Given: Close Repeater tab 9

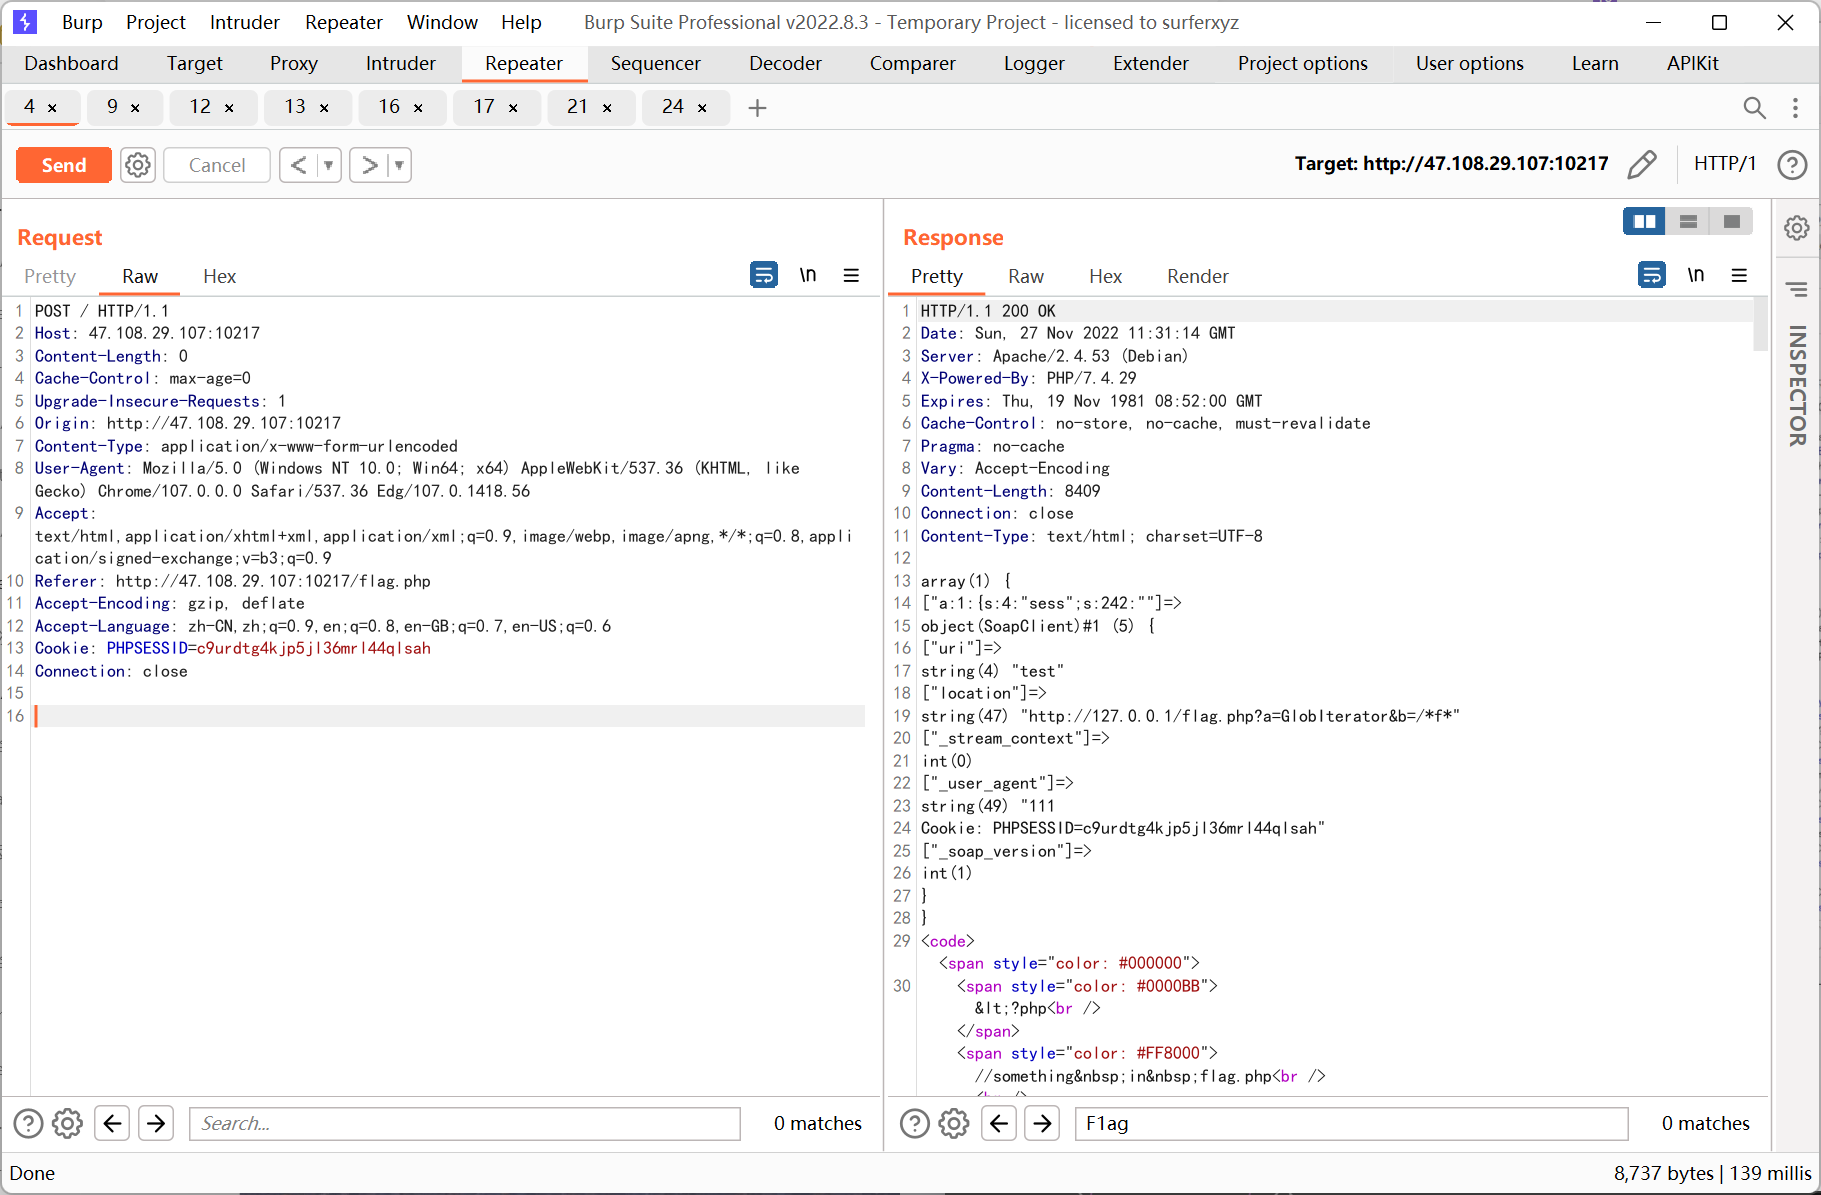Looking at the screenshot, I should click(135, 108).
